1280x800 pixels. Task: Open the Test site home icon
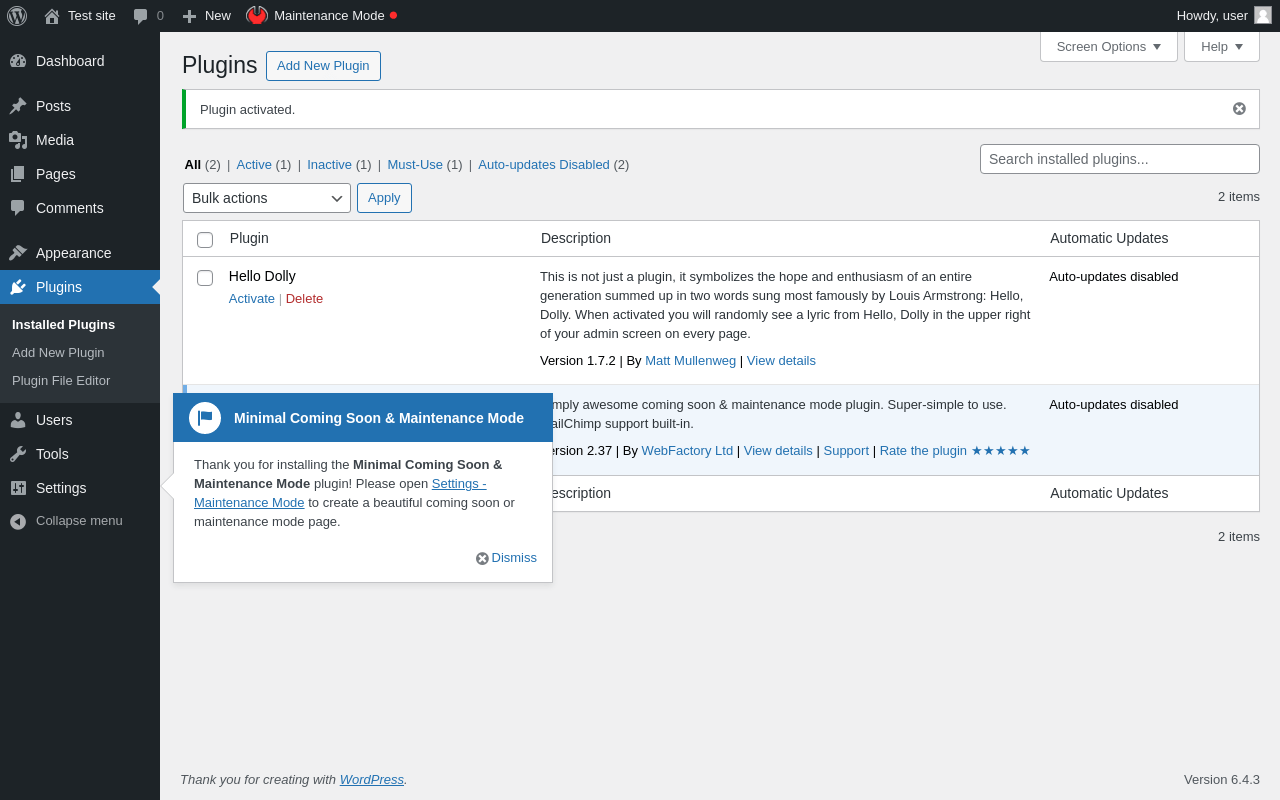coord(52,16)
